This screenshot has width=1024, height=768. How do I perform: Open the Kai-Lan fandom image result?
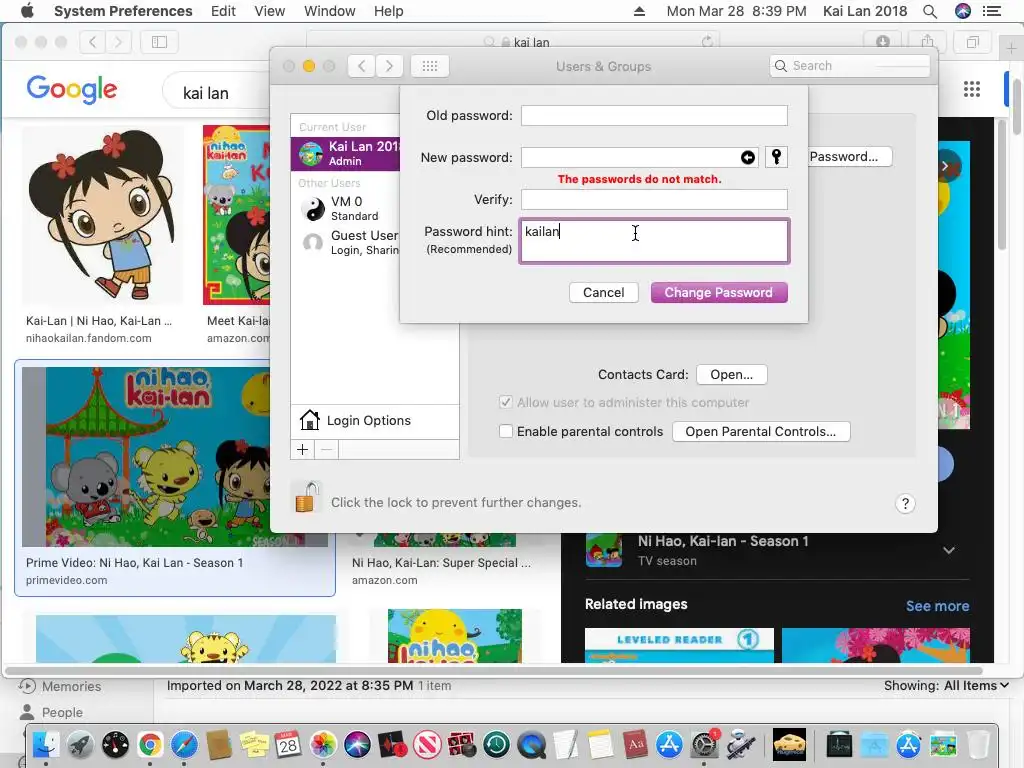coord(103,214)
